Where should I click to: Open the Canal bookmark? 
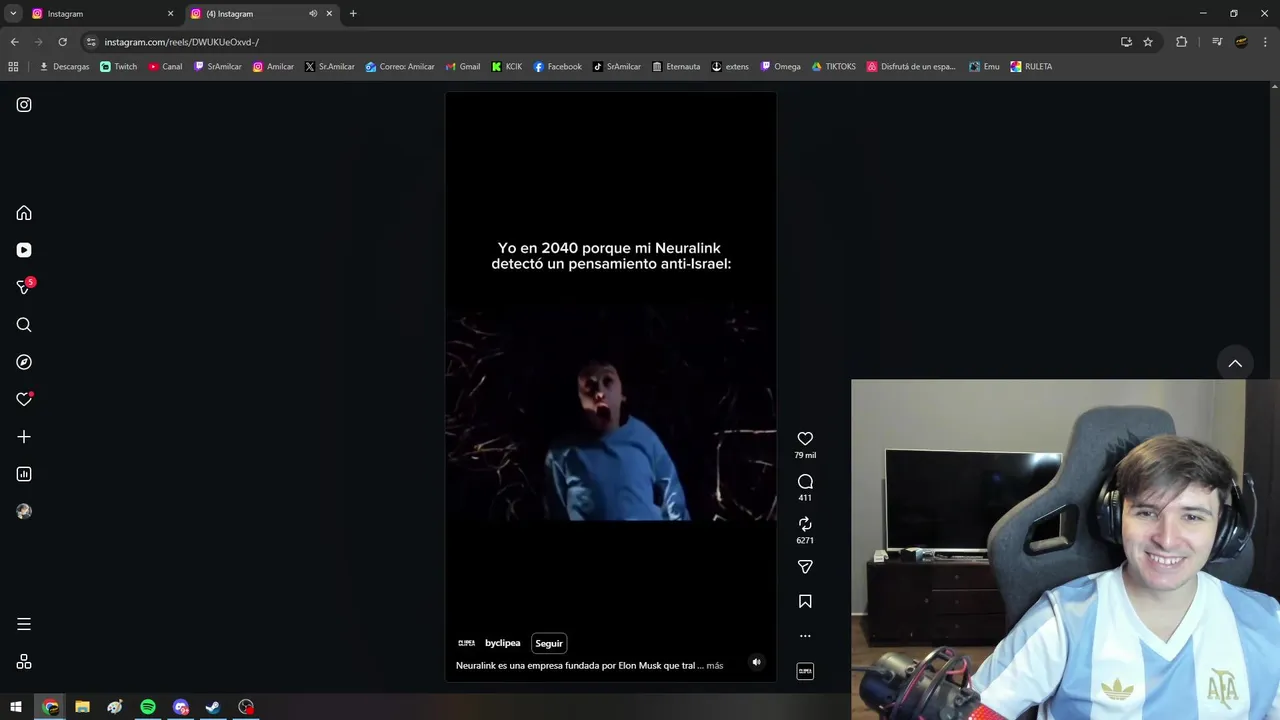[165, 67]
